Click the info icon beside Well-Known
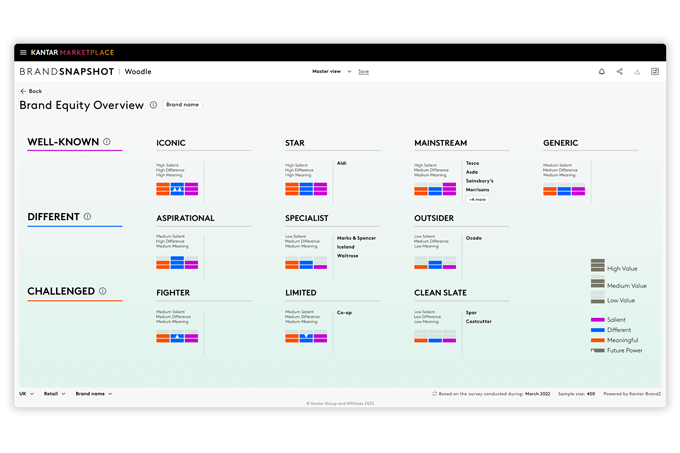The width and height of the screenshot is (680, 453). point(107,142)
